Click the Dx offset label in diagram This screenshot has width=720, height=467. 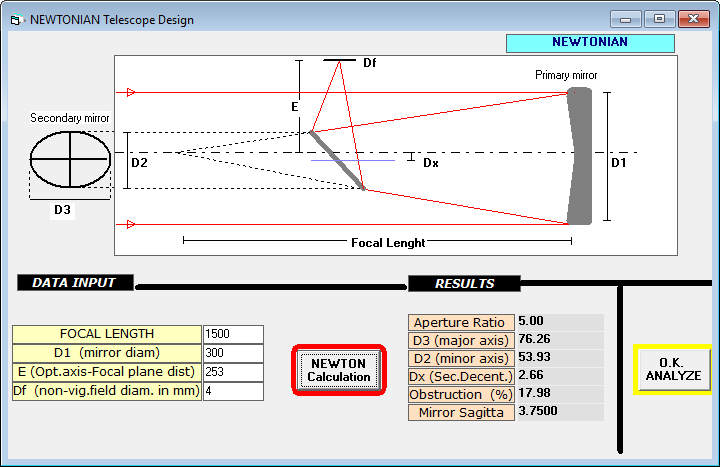(x=431, y=163)
